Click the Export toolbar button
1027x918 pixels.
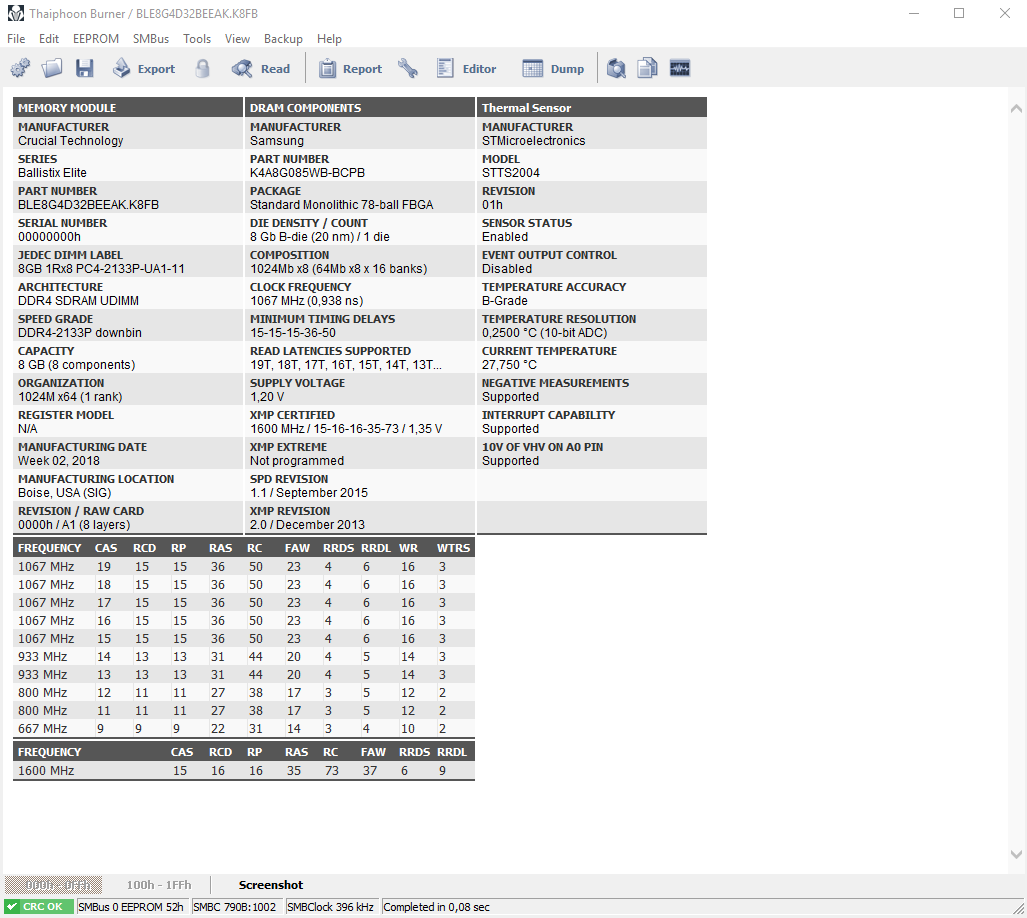[144, 68]
